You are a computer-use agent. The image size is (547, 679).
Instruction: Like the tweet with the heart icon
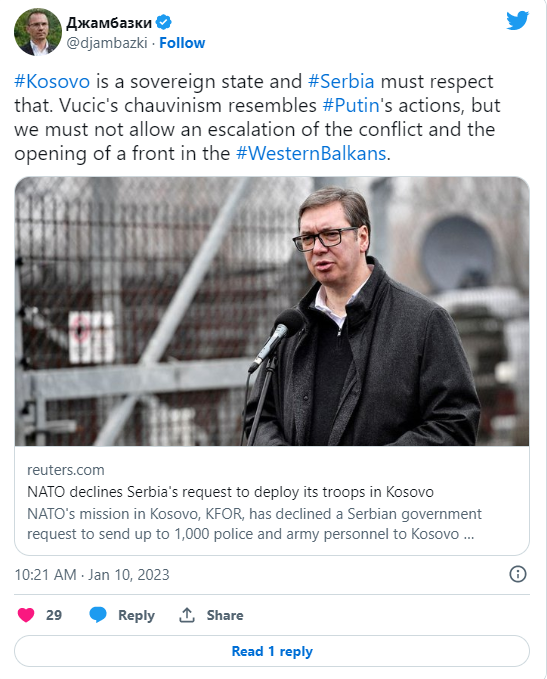(26, 615)
